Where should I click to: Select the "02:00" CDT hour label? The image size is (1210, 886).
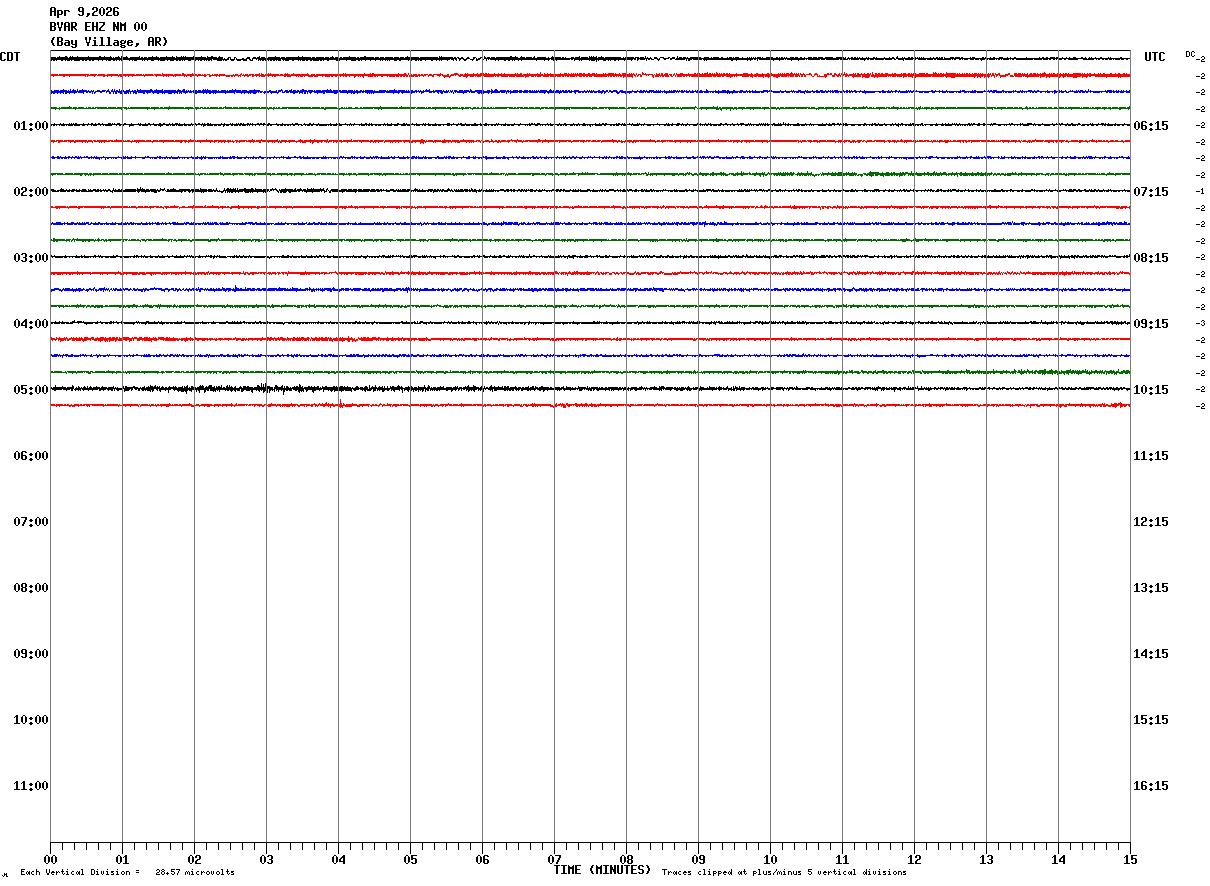click(31, 192)
